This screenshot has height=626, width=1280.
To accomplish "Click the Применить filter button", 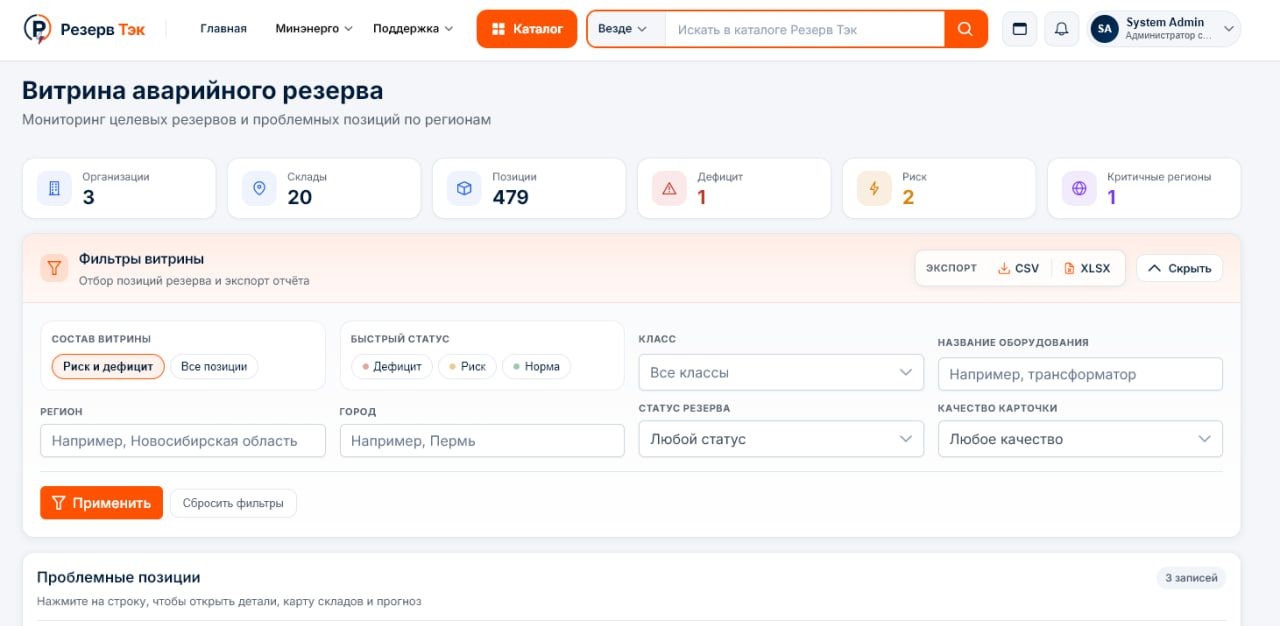I will (101, 503).
